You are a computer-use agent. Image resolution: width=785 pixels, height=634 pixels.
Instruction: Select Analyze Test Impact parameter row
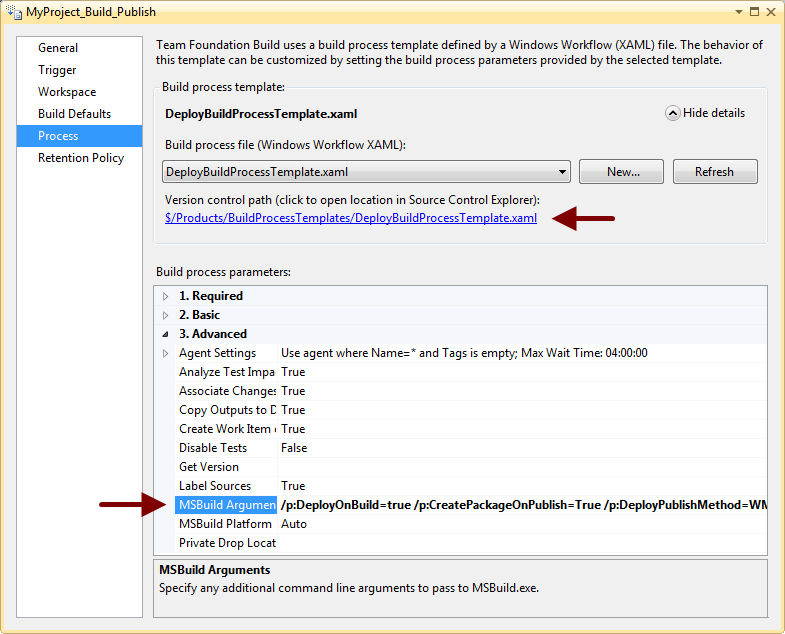point(226,372)
